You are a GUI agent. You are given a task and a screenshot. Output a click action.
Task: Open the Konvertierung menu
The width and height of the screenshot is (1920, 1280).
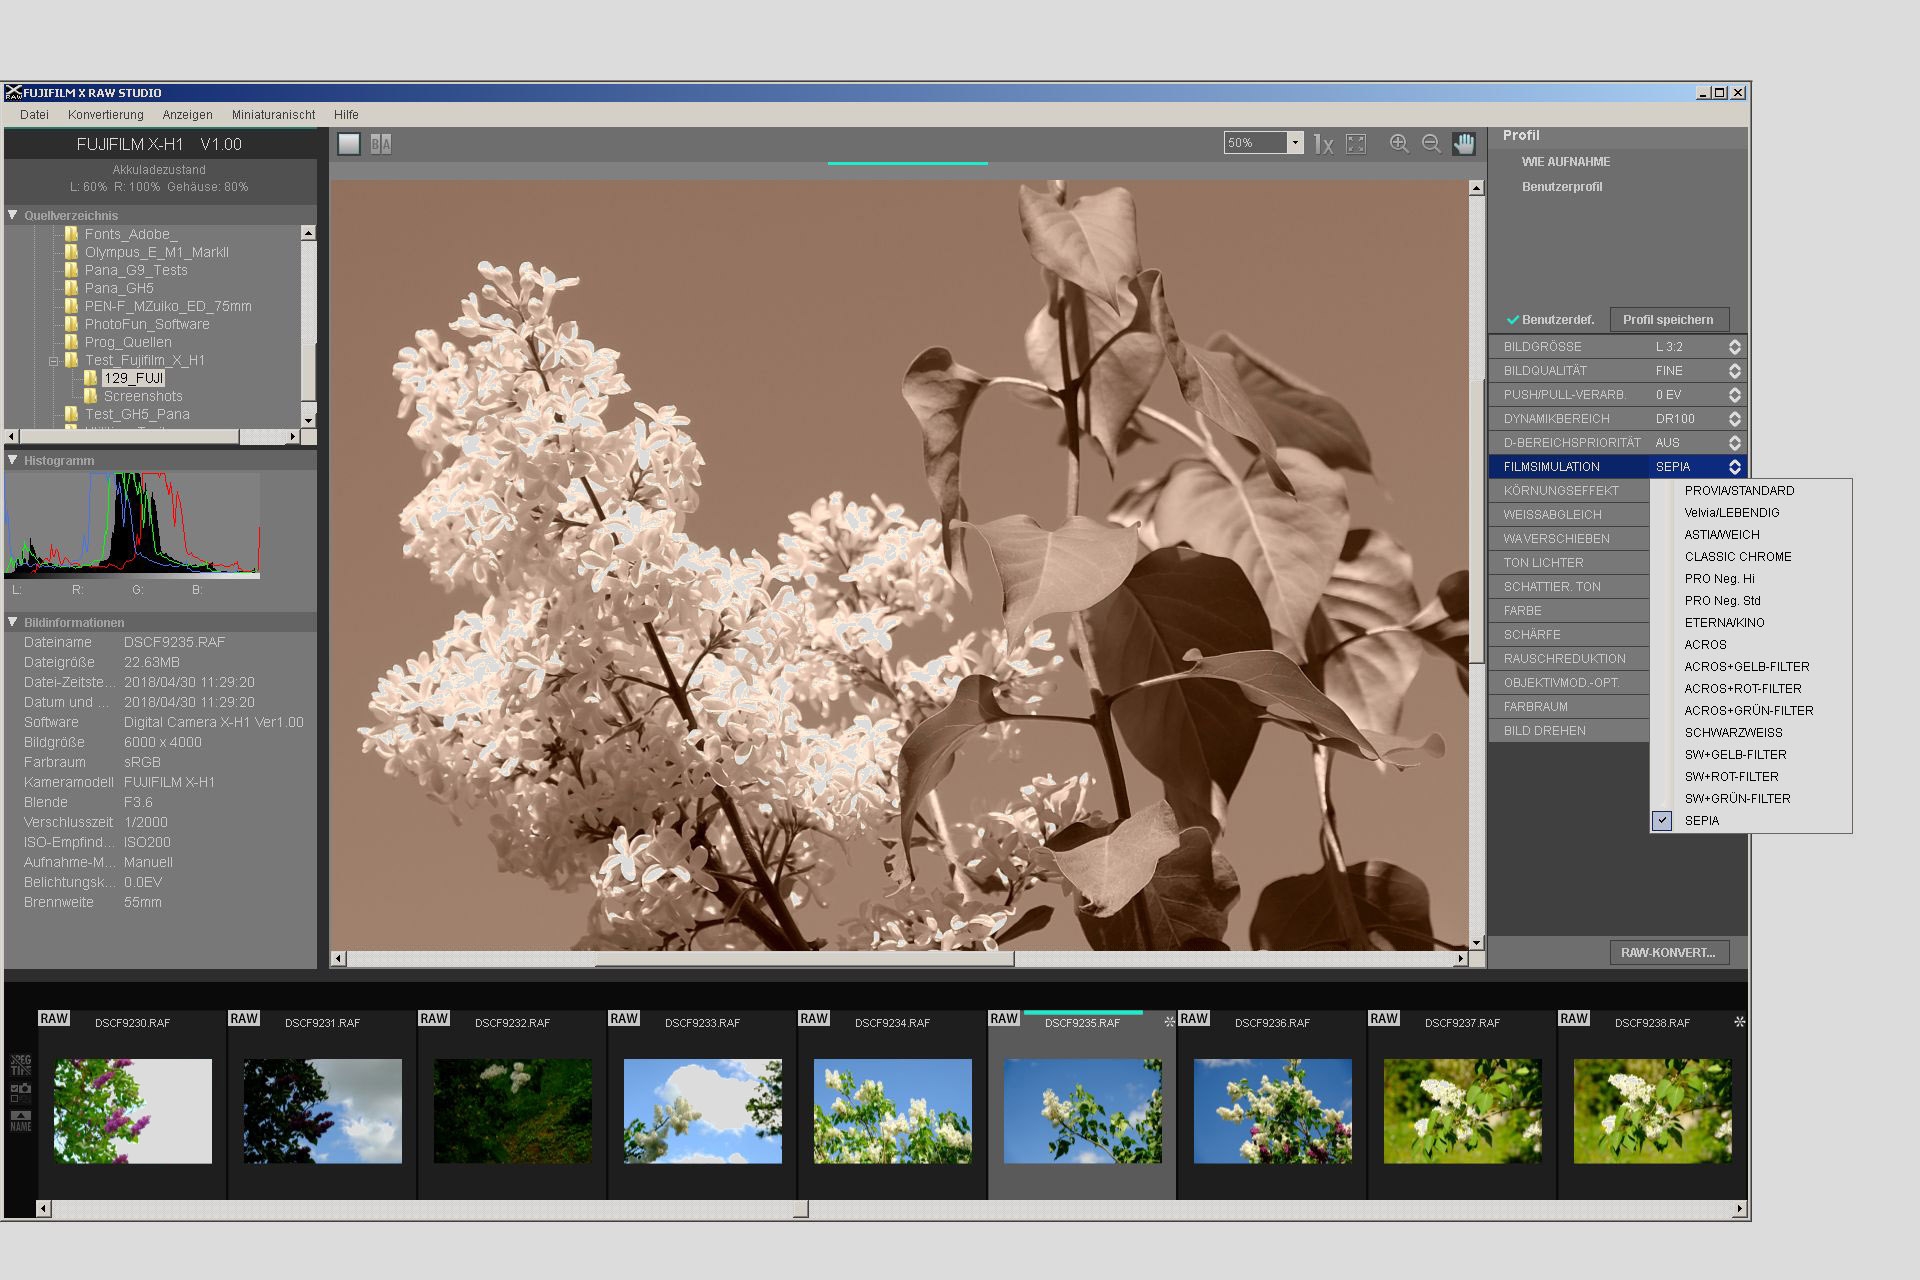click(106, 115)
